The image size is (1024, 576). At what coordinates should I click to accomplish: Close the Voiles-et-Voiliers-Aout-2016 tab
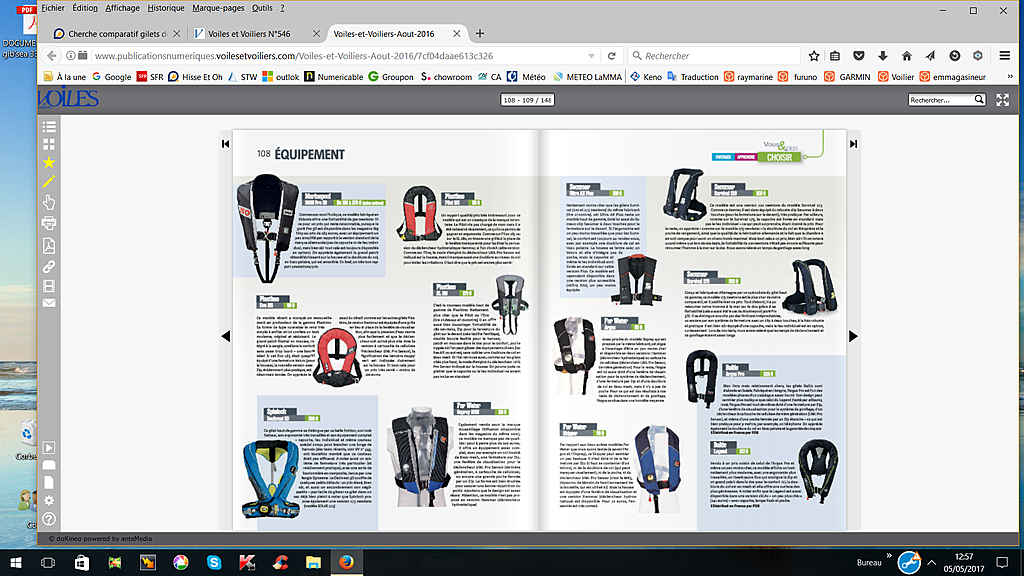click(x=456, y=34)
